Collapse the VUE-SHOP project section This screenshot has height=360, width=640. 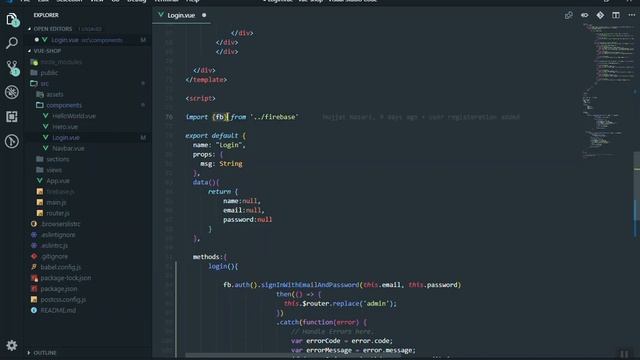coord(47,51)
